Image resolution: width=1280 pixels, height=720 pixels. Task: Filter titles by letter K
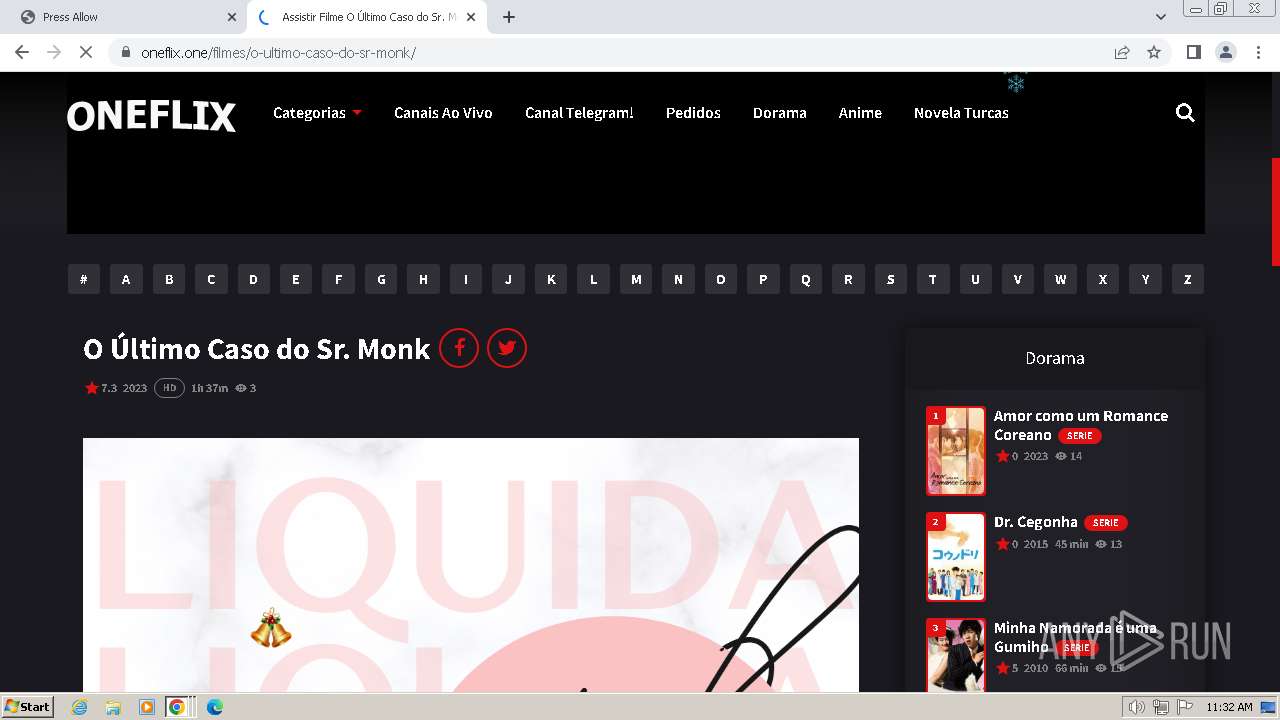551,279
